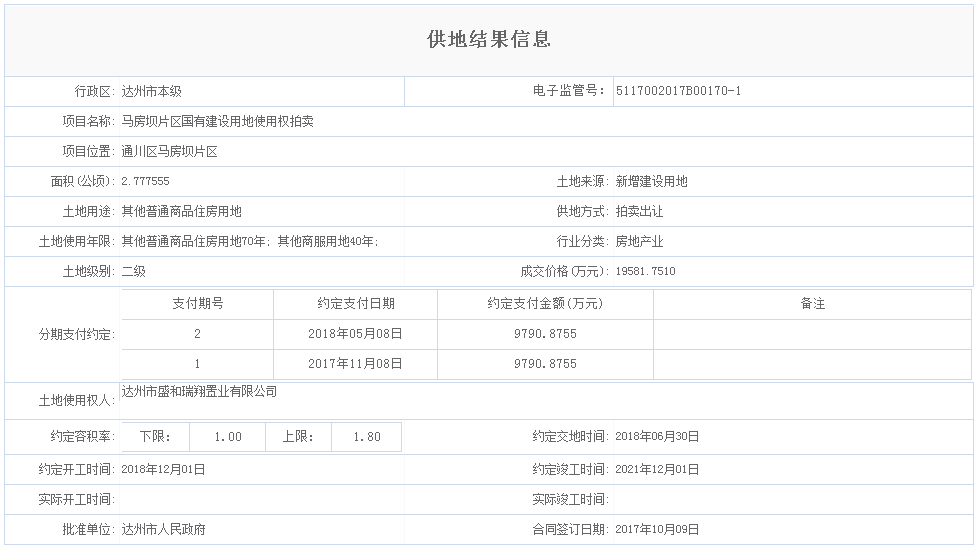Click the label 实际开工时间

coord(77,500)
